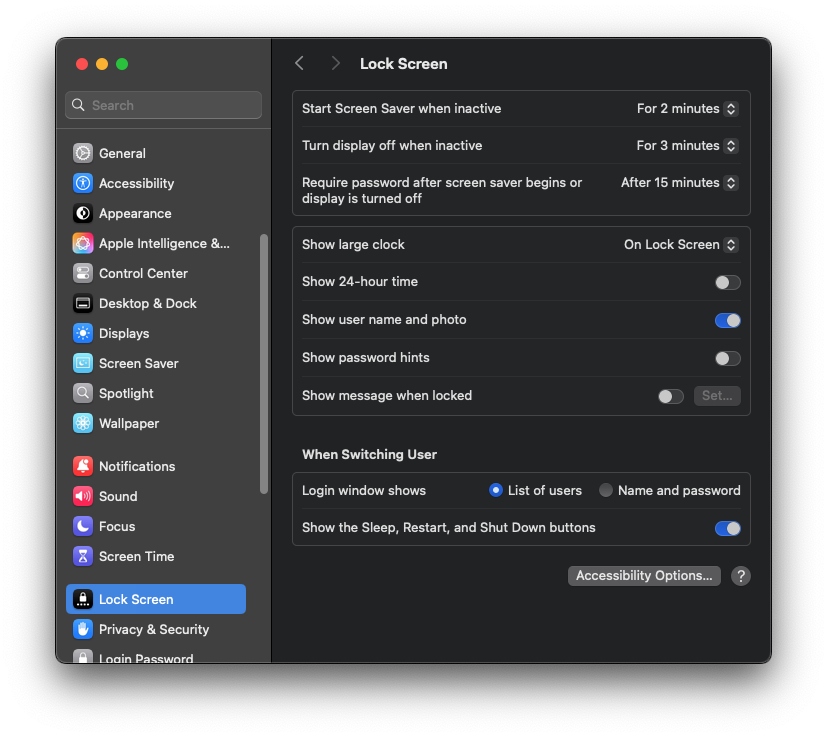Select Name and password radio button
Image resolution: width=827 pixels, height=737 pixels.
pyautogui.click(x=605, y=491)
